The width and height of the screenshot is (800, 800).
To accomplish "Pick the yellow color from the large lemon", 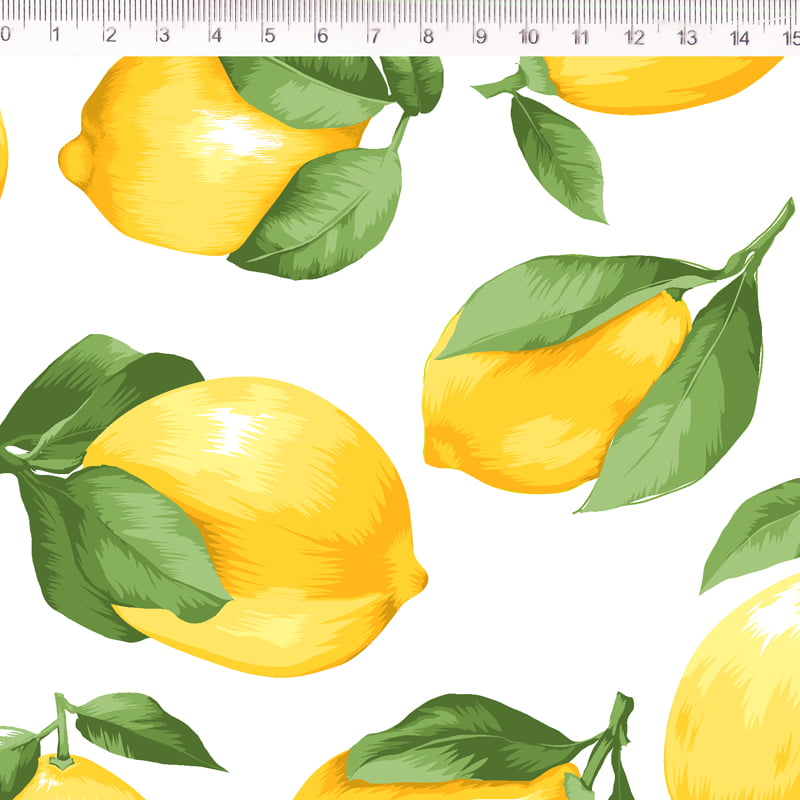I will 330,560.
